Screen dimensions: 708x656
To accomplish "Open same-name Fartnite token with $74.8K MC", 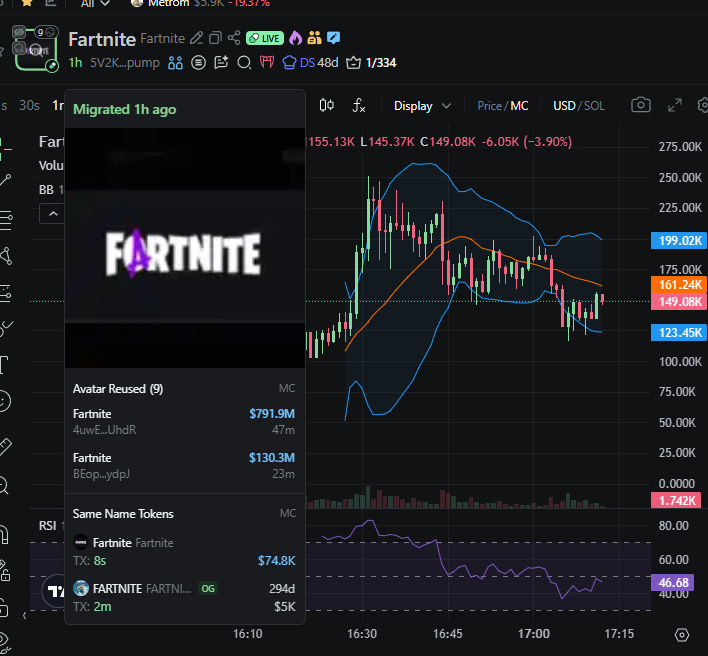I will coord(184,551).
